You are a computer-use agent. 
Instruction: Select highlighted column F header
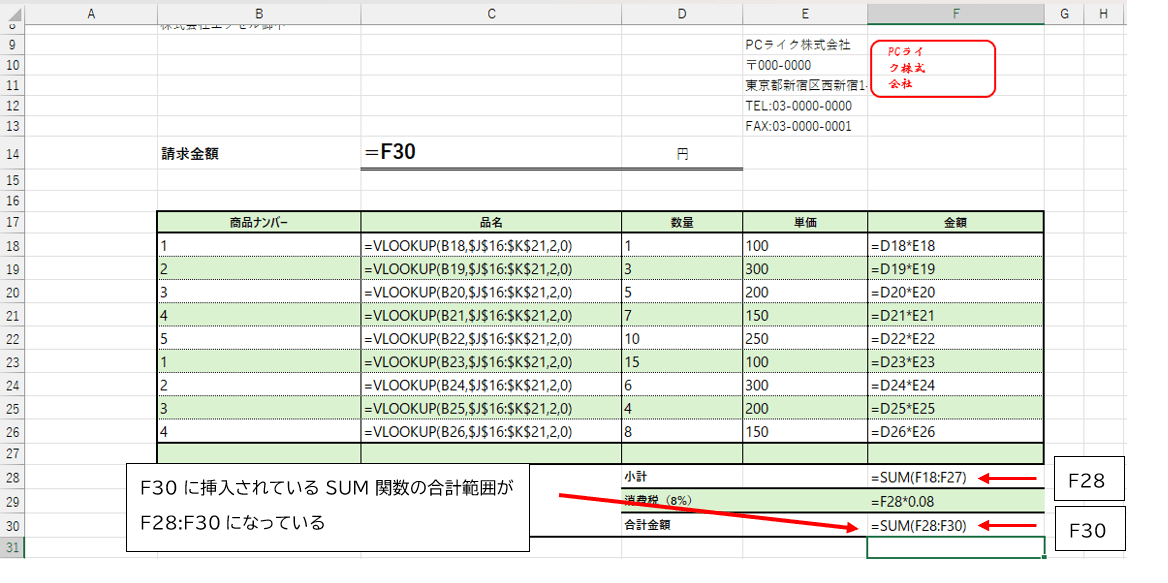tap(956, 13)
